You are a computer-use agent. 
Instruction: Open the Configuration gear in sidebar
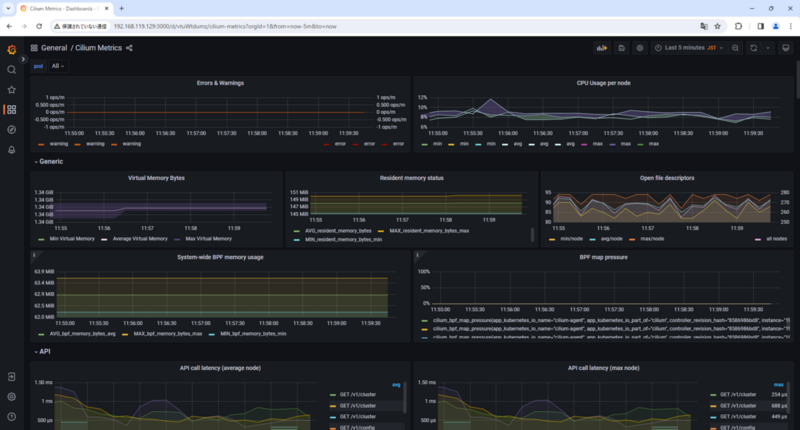click(x=11, y=396)
